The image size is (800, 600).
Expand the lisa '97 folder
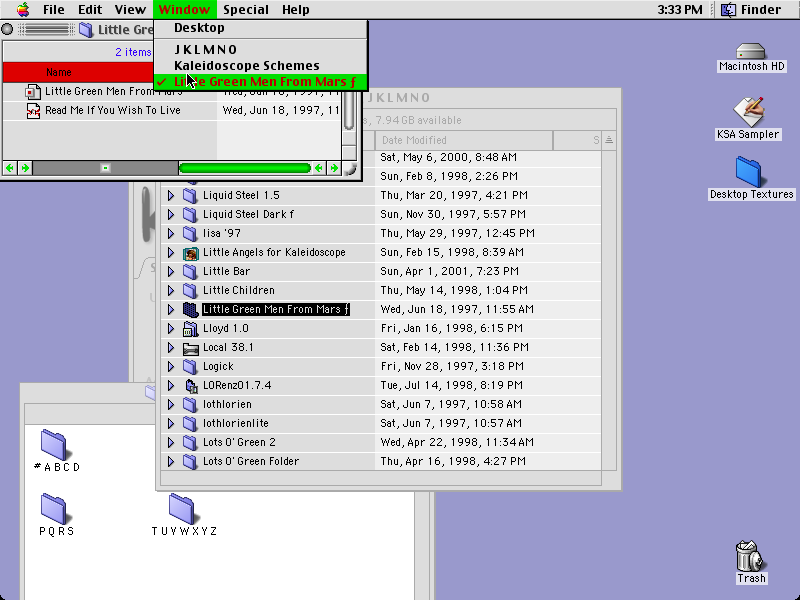pyautogui.click(x=171, y=233)
